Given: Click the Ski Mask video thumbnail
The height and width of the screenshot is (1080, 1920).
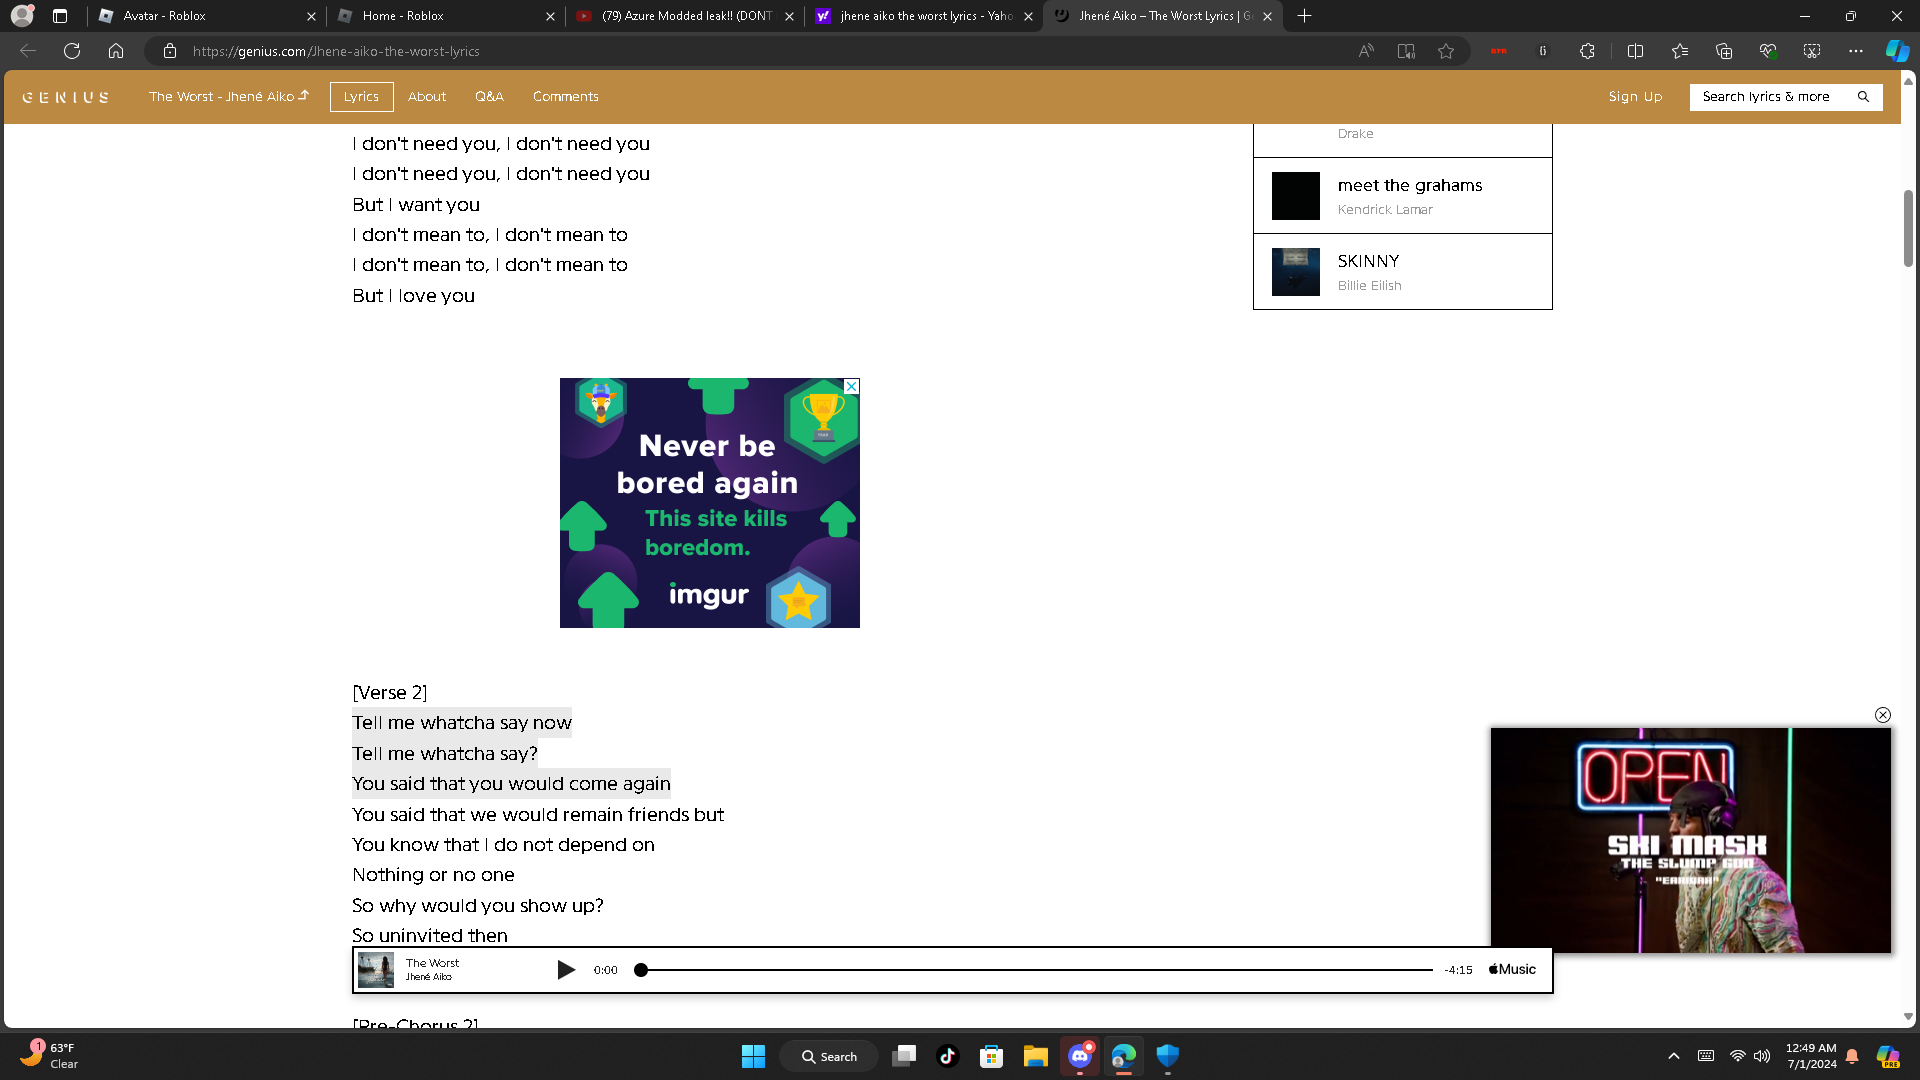Looking at the screenshot, I should point(1691,840).
